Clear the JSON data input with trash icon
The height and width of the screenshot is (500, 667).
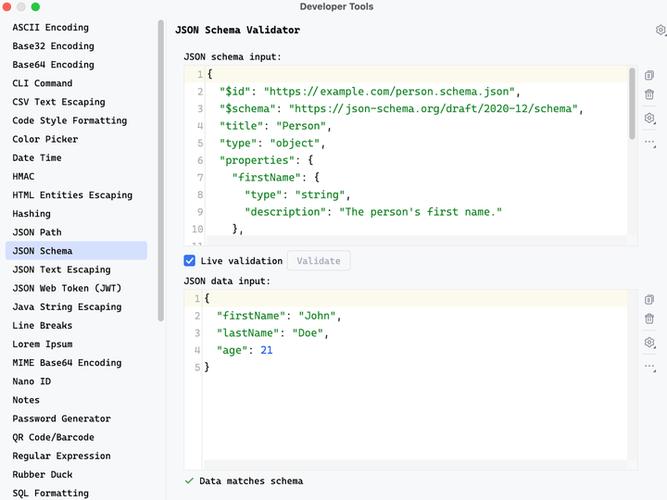(649, 319)
